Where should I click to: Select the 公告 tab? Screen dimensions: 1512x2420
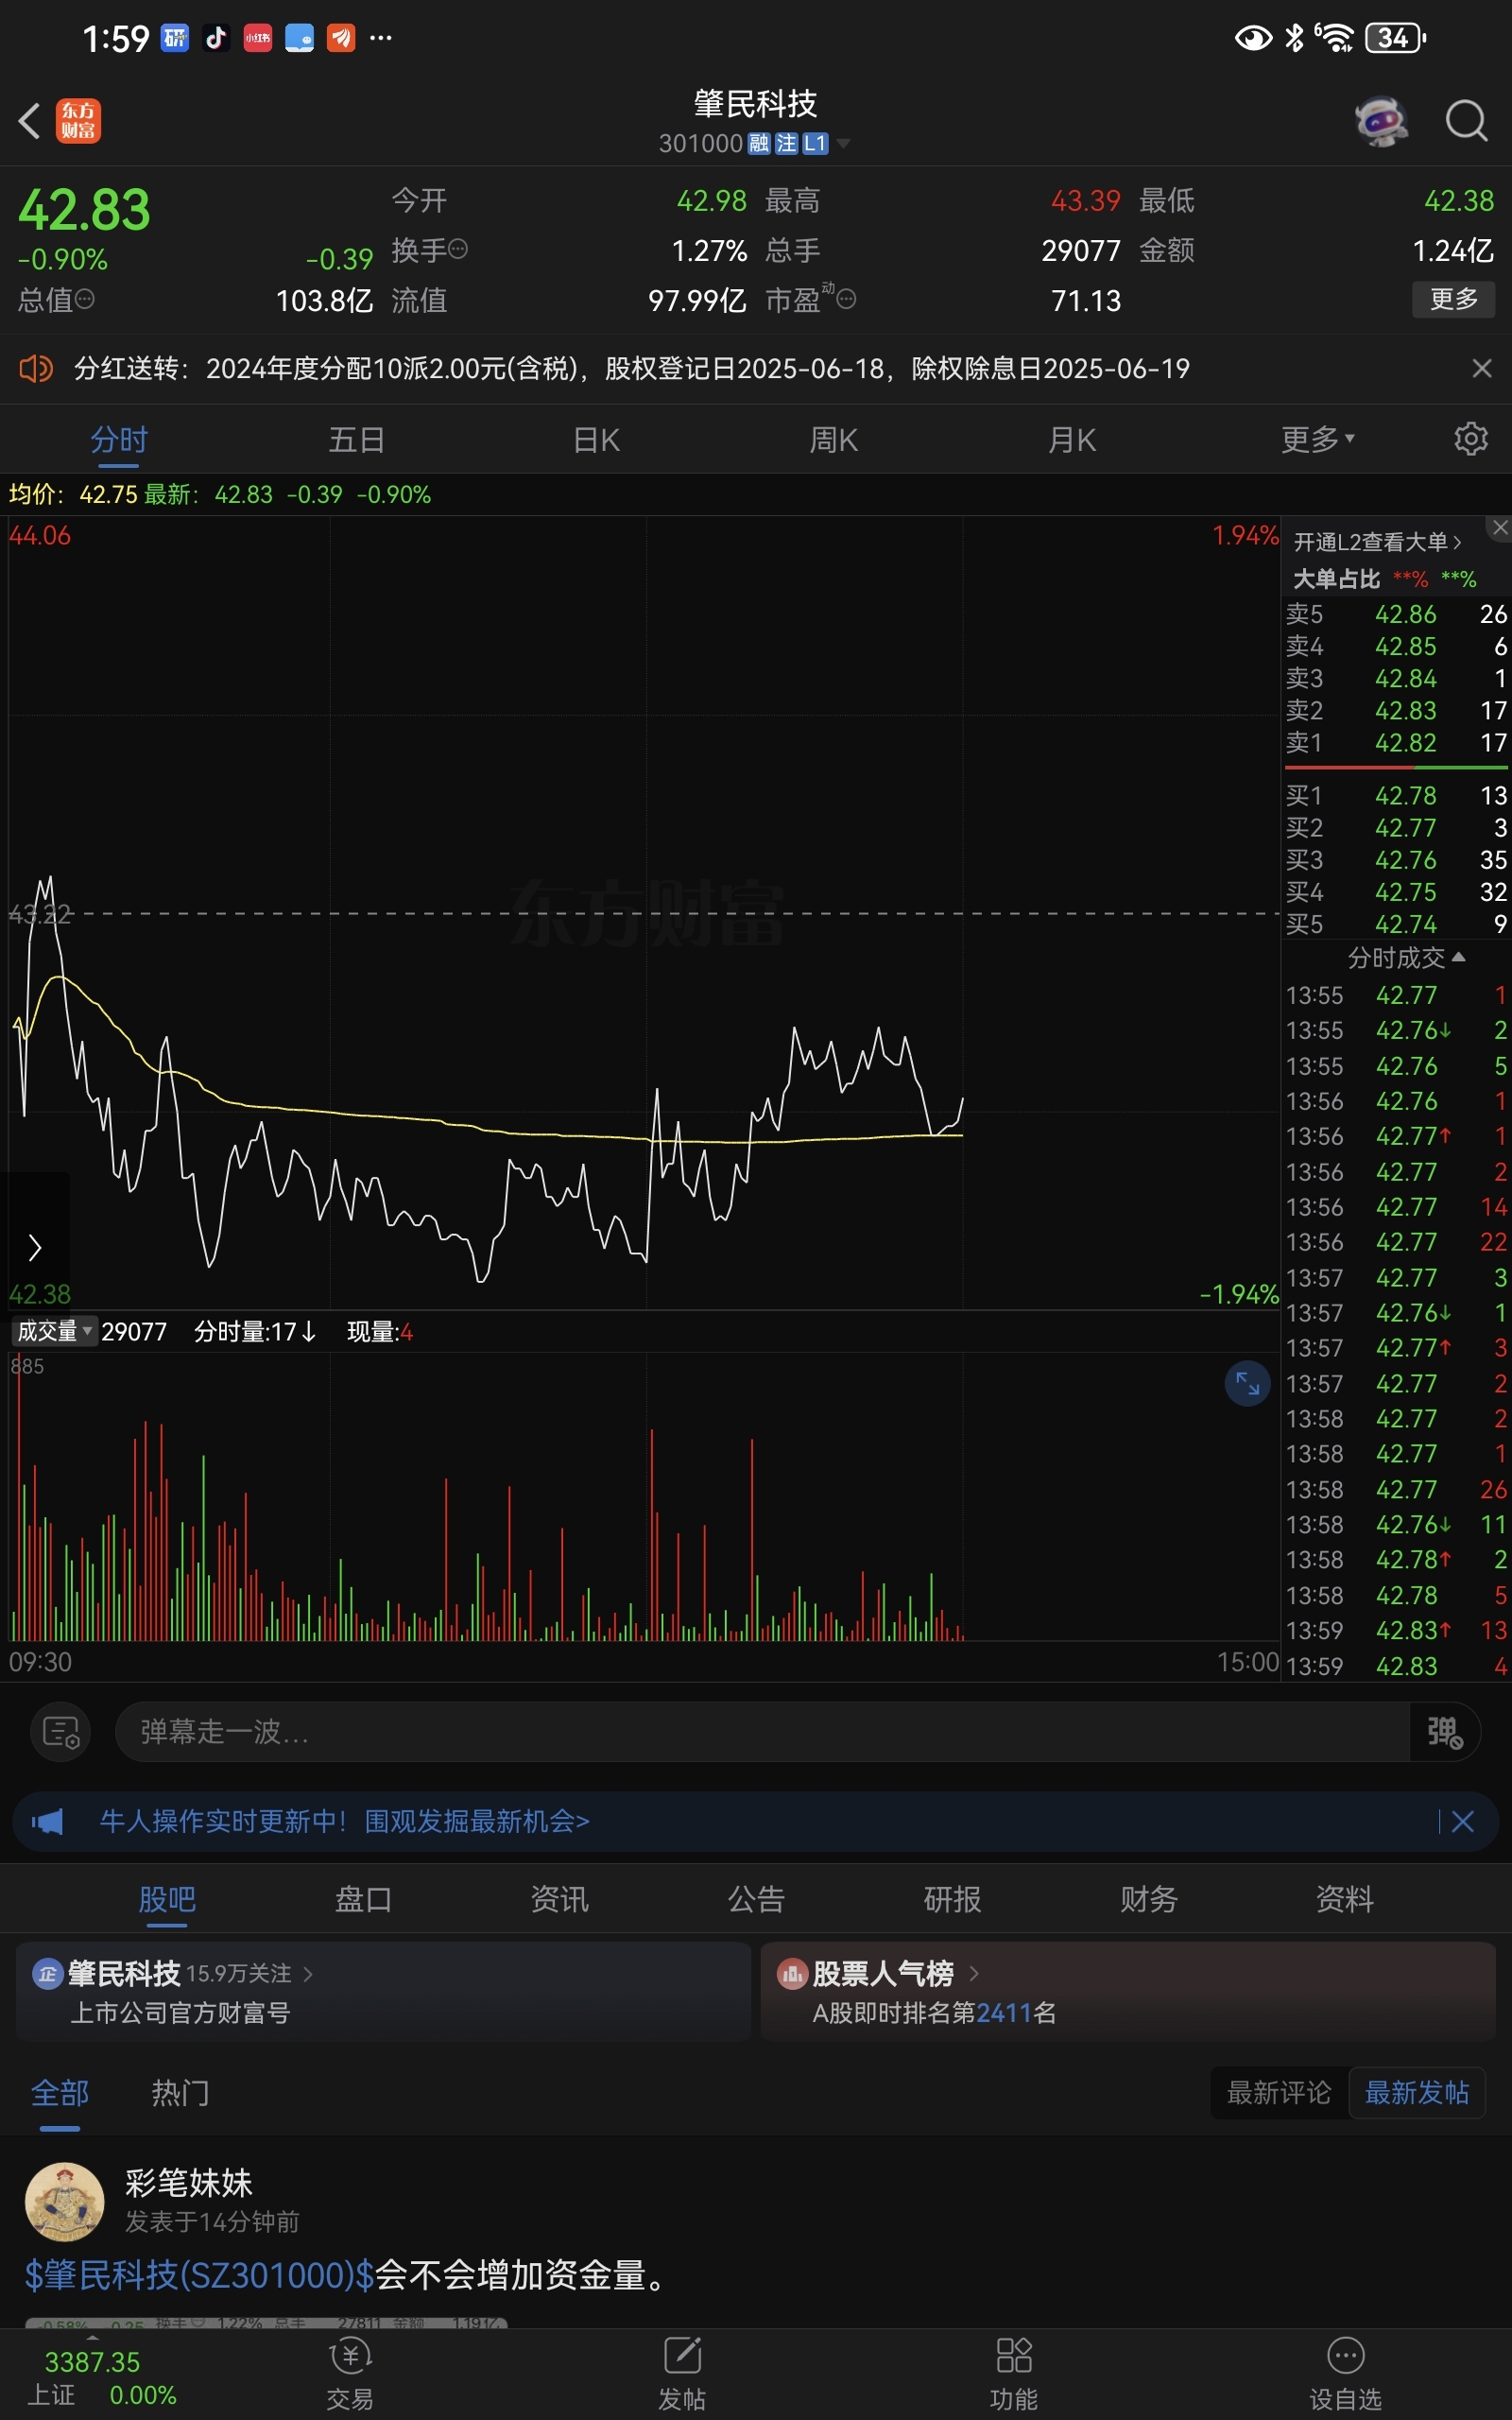pyautogui.click(x=756, y=1899)
